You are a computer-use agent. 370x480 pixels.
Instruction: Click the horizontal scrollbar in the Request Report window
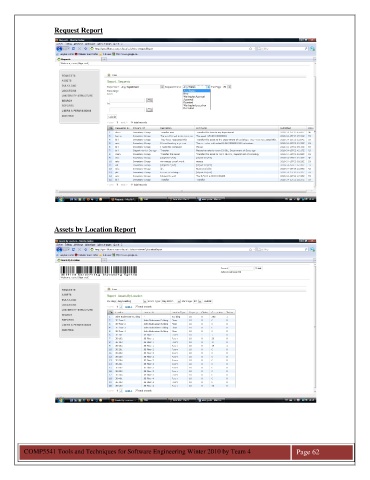point(183,192)
